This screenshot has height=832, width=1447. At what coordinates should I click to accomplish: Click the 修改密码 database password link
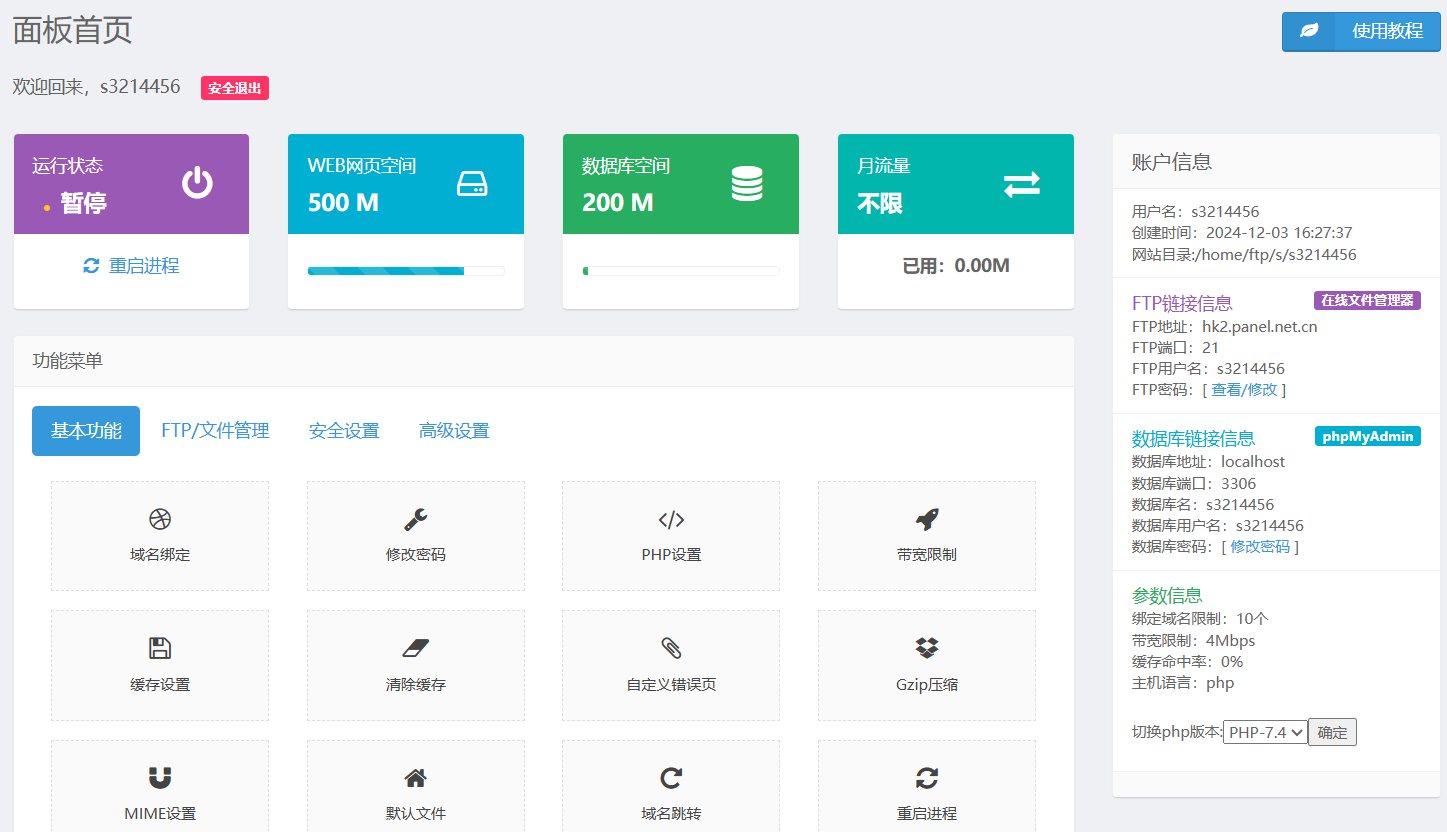tap(1260, 547)
